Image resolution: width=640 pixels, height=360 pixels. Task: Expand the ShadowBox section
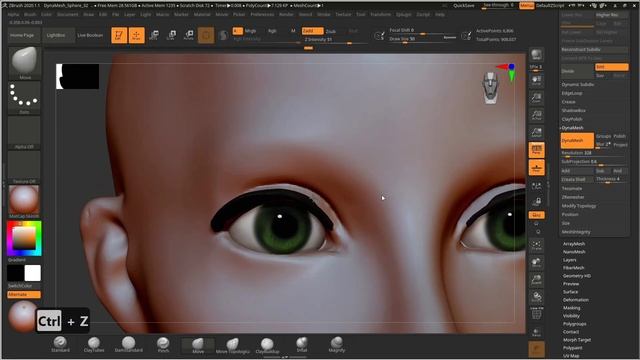tap(573, 111)
